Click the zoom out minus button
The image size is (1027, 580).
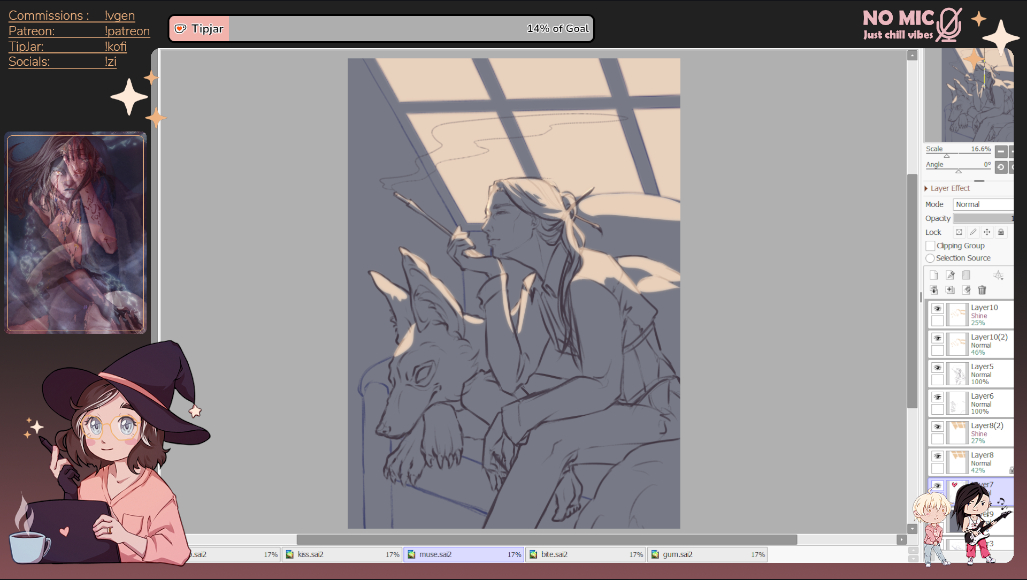coord(1001,152)
